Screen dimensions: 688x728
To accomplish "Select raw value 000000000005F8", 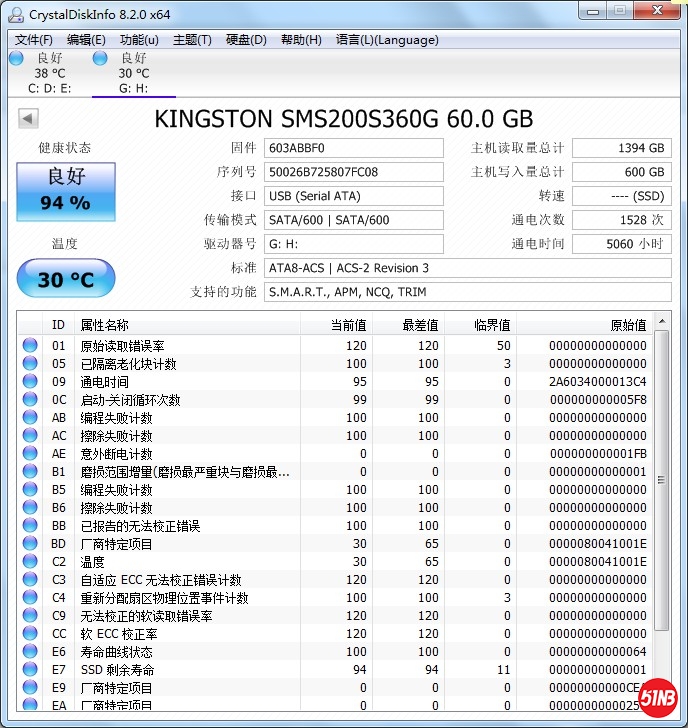I will [598, 400].
